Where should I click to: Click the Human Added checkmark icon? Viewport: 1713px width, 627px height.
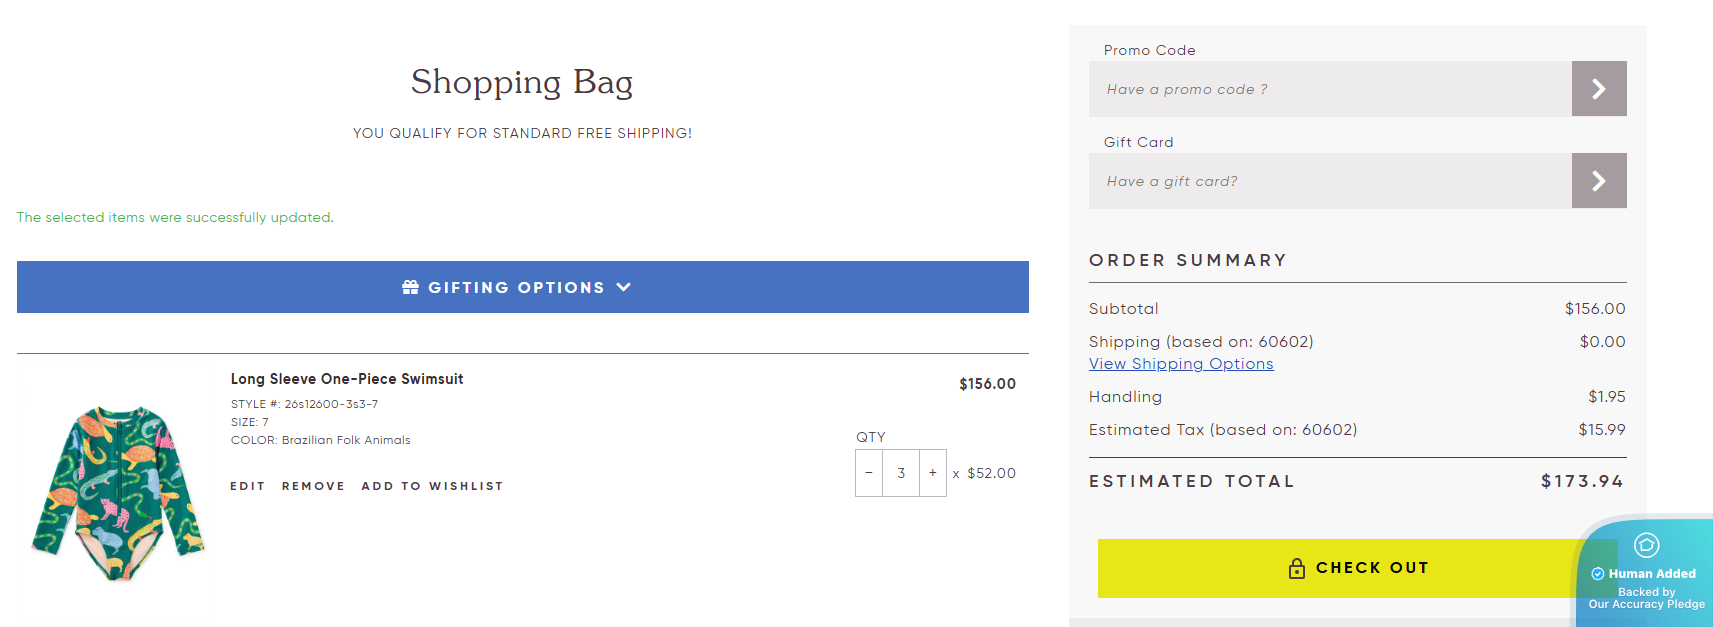[1598, 574]
